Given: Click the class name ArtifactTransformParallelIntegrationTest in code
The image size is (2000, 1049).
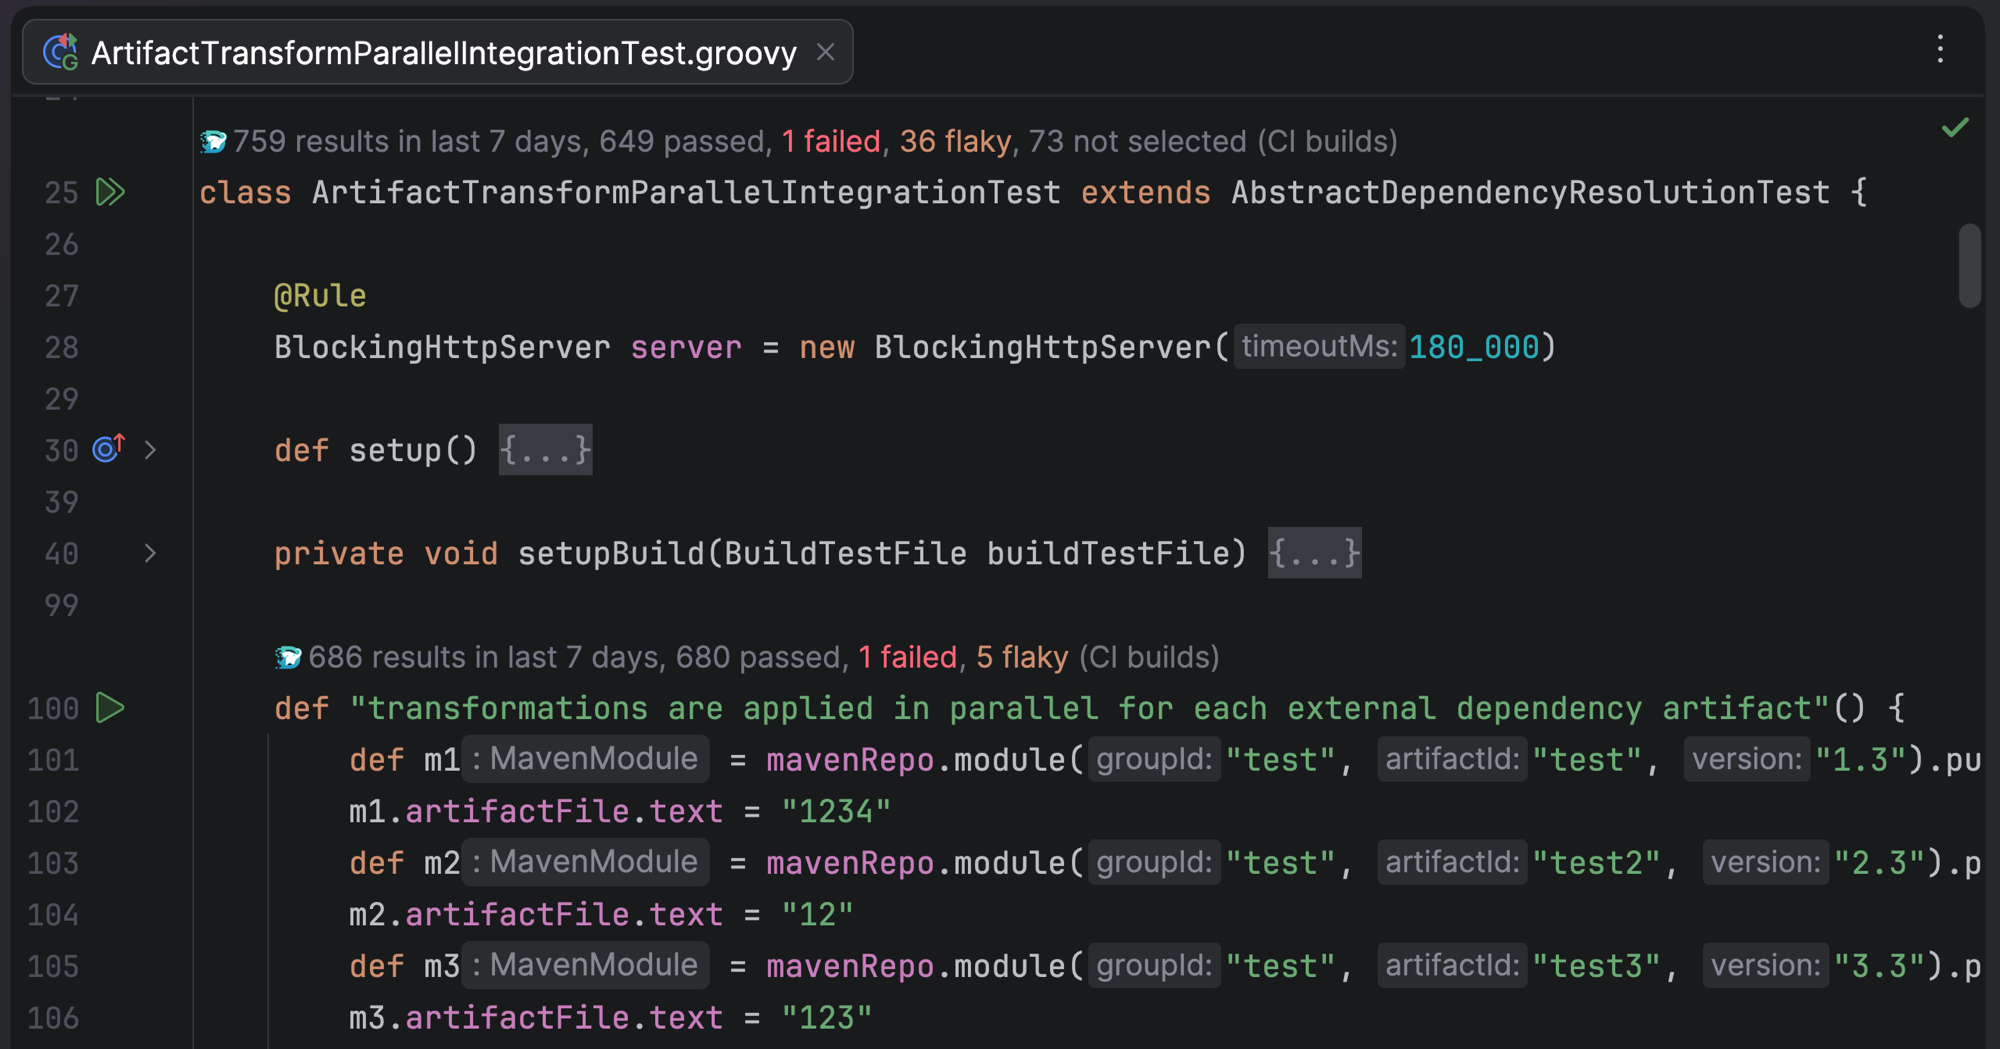Looking at the screenshot, I should (686, 192).
